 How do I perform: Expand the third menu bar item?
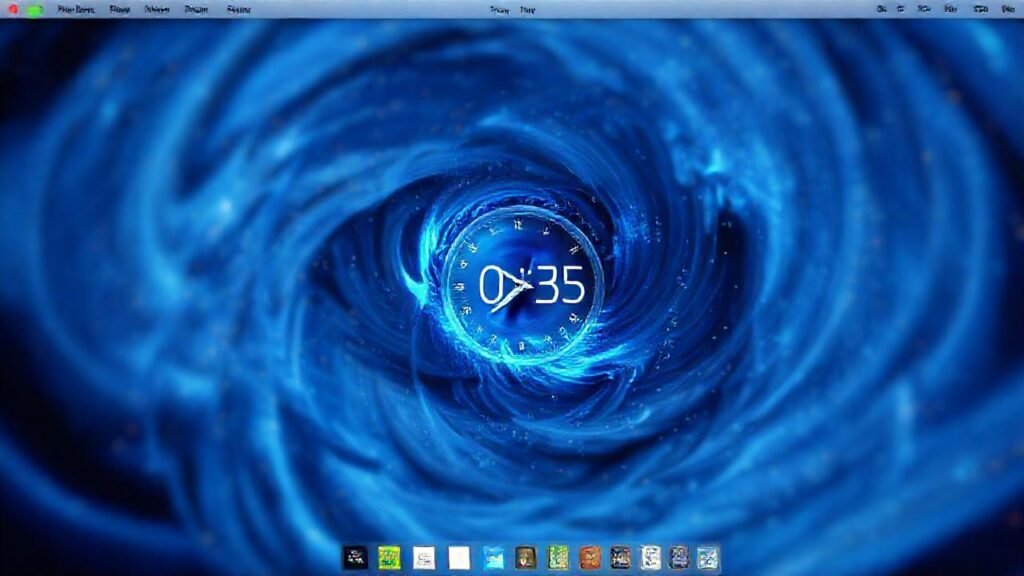point(156,9)
